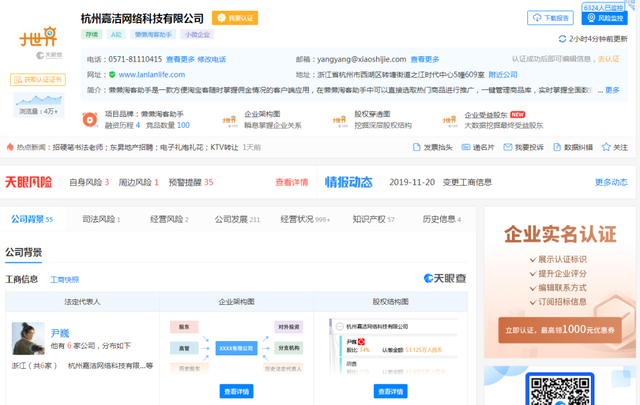Viewport: 640px width, 405px height.
Task: Click the 发票抬头 icon
Action: pos(417,147)
